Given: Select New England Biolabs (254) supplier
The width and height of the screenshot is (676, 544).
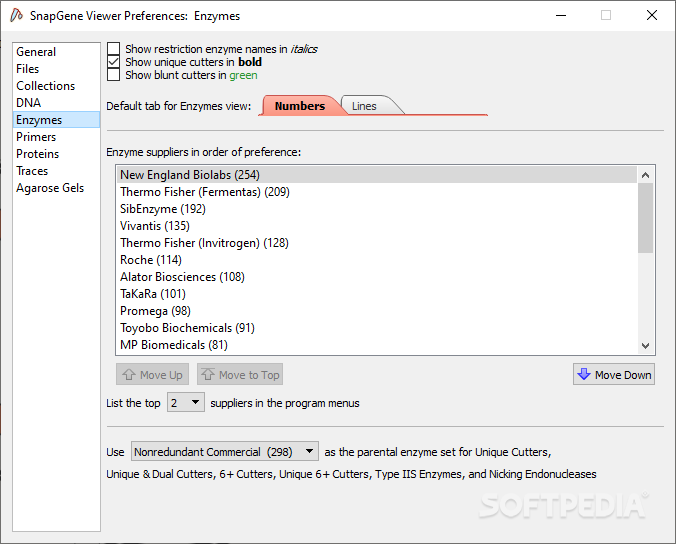Looking at the screenshot, I should point(377,175).
